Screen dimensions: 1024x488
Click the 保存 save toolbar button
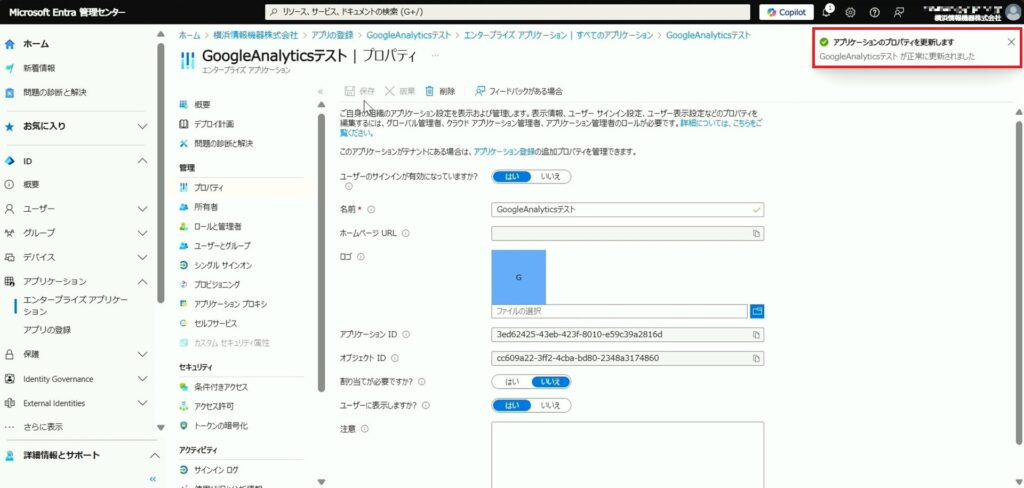pyautogui.click(x=359, y=91)
